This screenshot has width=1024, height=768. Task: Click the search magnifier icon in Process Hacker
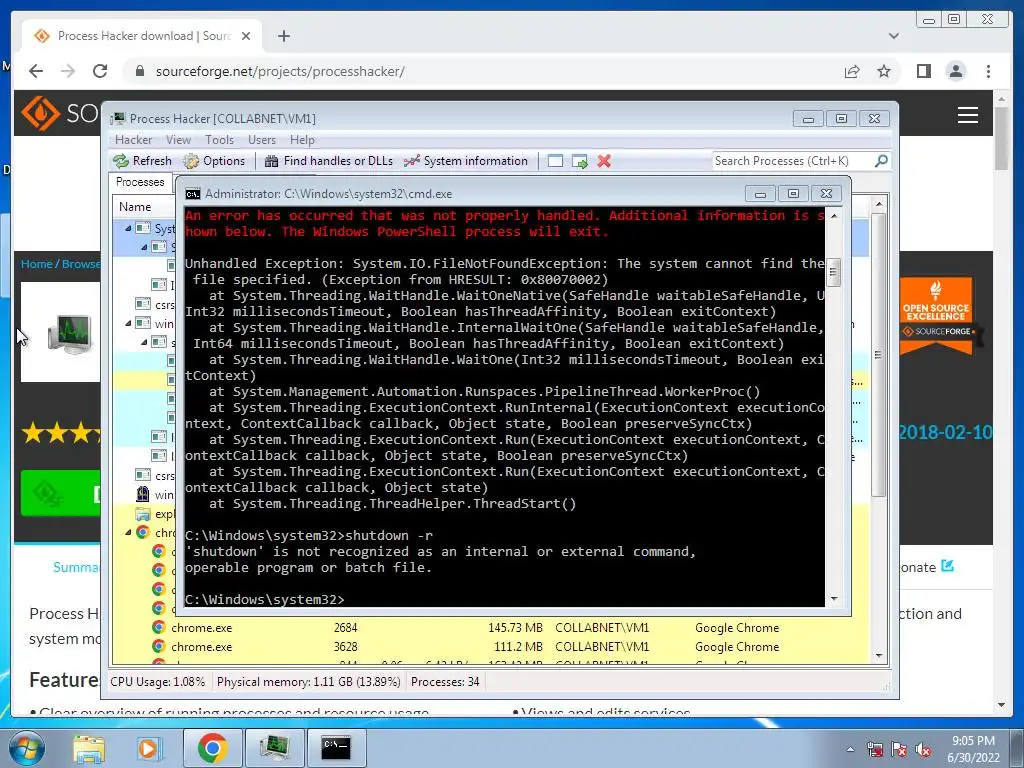881,161
